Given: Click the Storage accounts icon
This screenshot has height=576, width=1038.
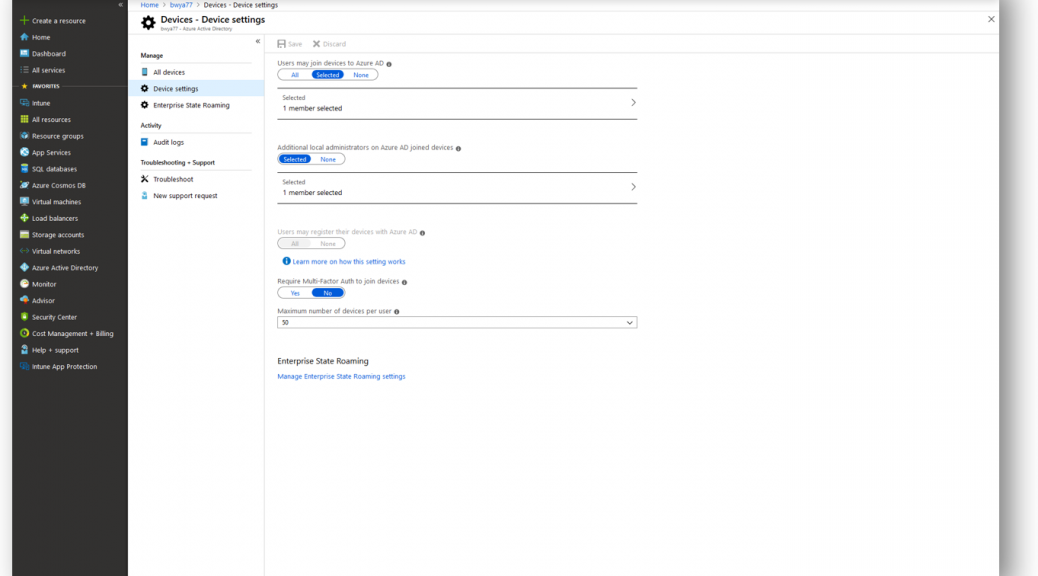Looking at the screenshot, I should click(x=24, y=235).
